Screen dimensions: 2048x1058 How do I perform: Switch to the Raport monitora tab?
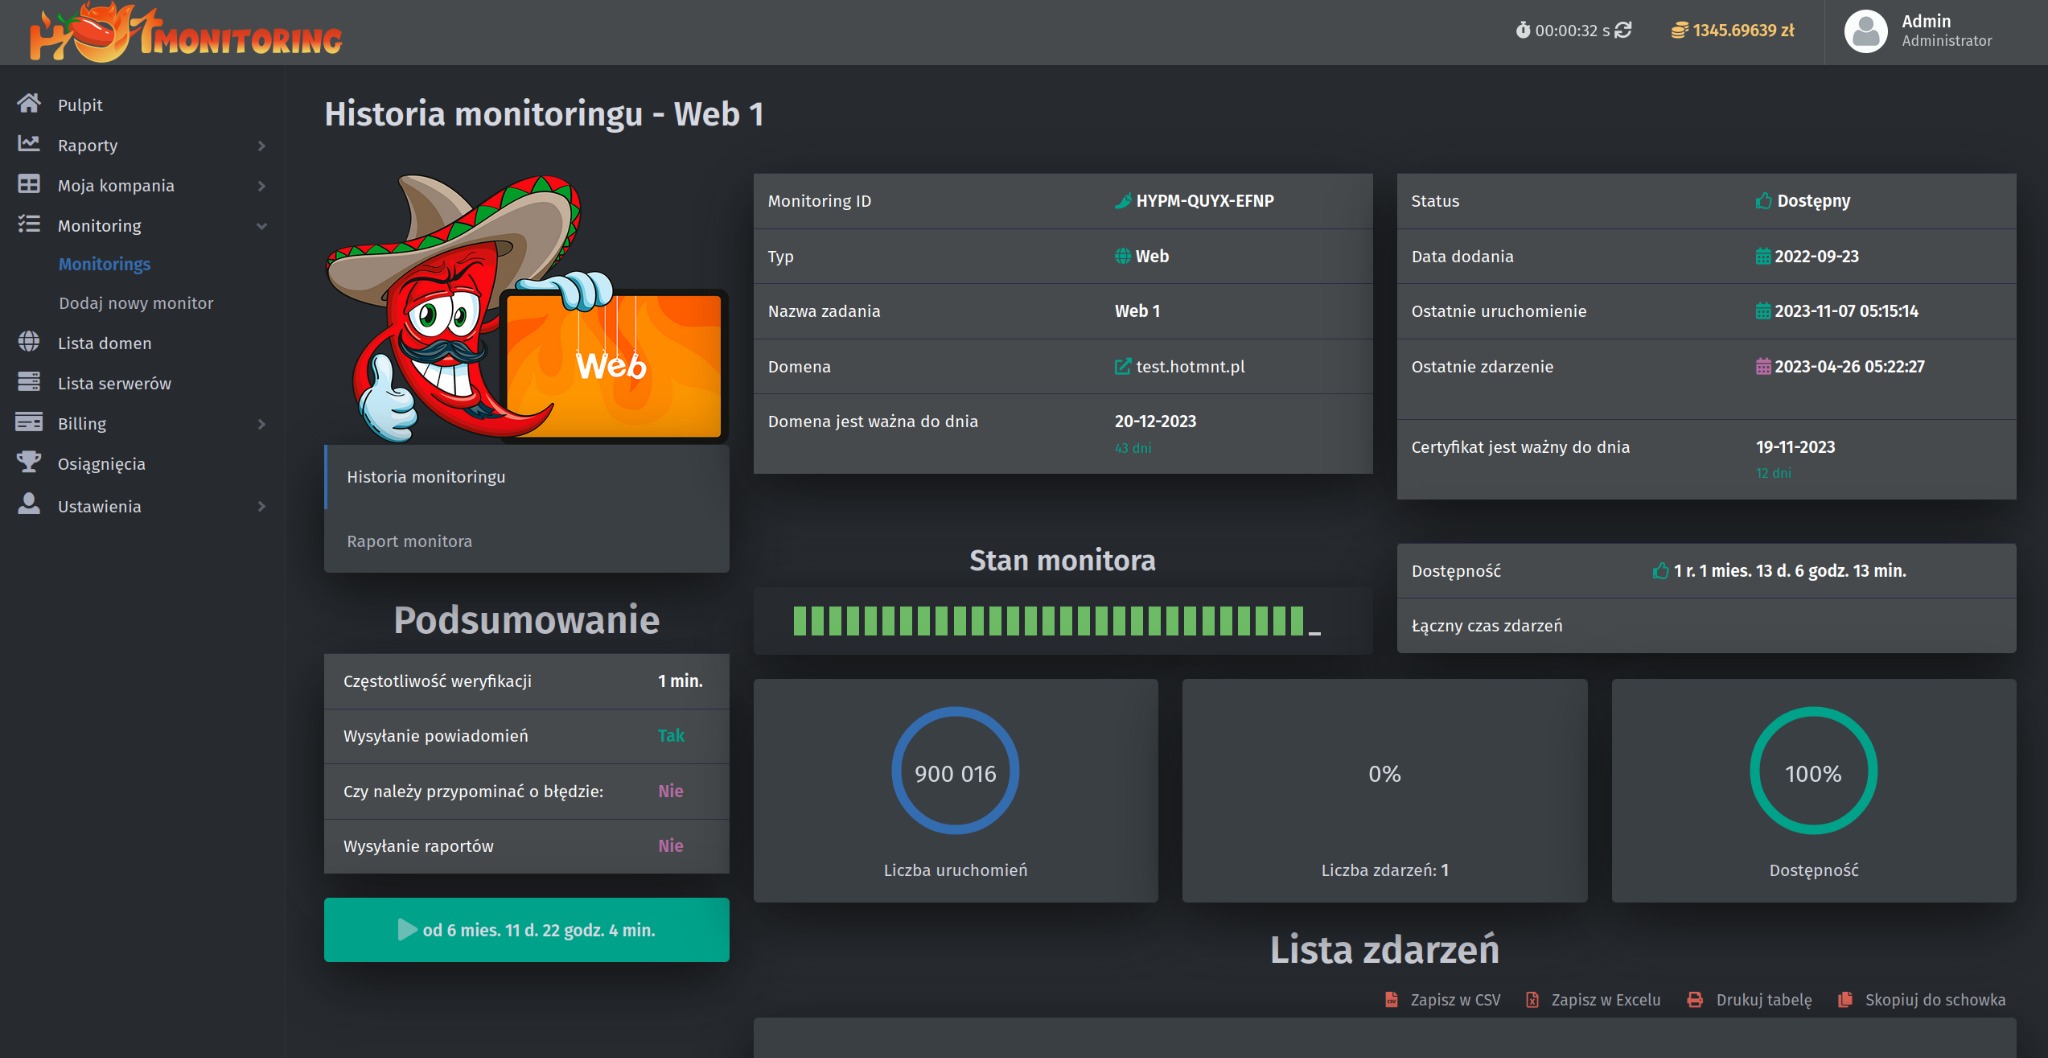click(x=409, y=541)
